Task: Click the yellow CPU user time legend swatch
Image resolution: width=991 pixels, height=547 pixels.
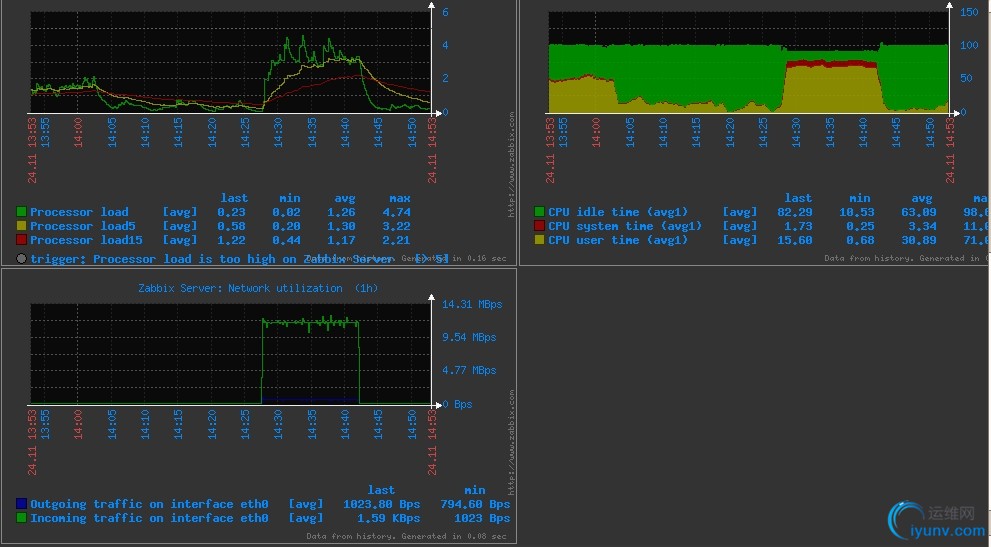Action: 539,240
